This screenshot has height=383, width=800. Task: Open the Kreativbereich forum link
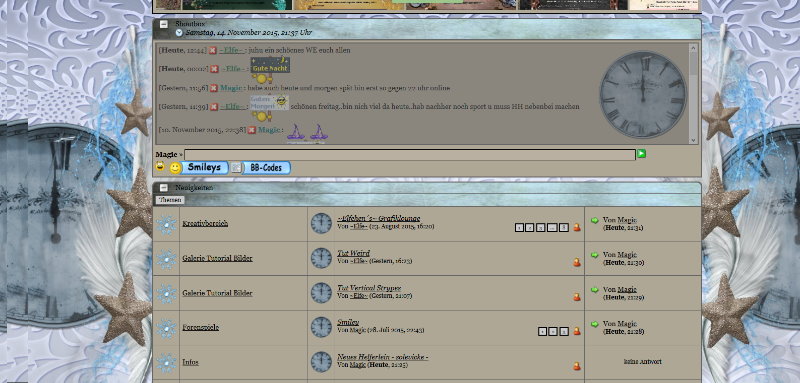pyautogui.click(x=205, y=223)
